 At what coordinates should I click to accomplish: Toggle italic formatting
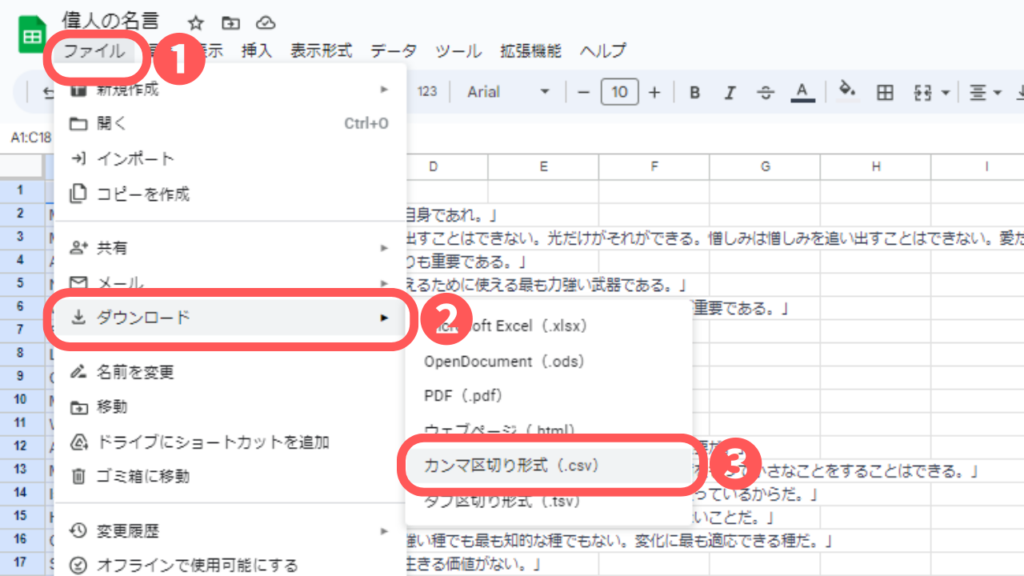(x=730, y=92)
